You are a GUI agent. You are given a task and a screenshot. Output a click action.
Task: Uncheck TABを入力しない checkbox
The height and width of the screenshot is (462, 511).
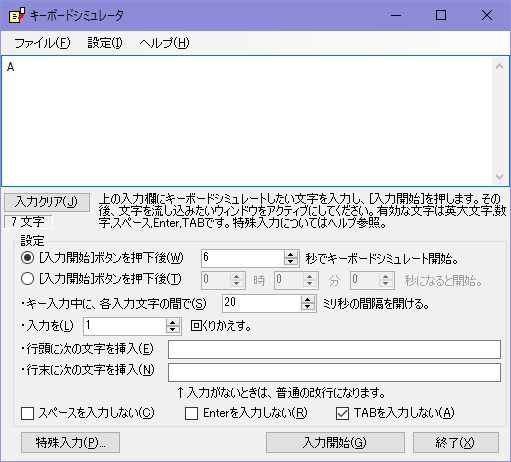(x=342, y=414)
